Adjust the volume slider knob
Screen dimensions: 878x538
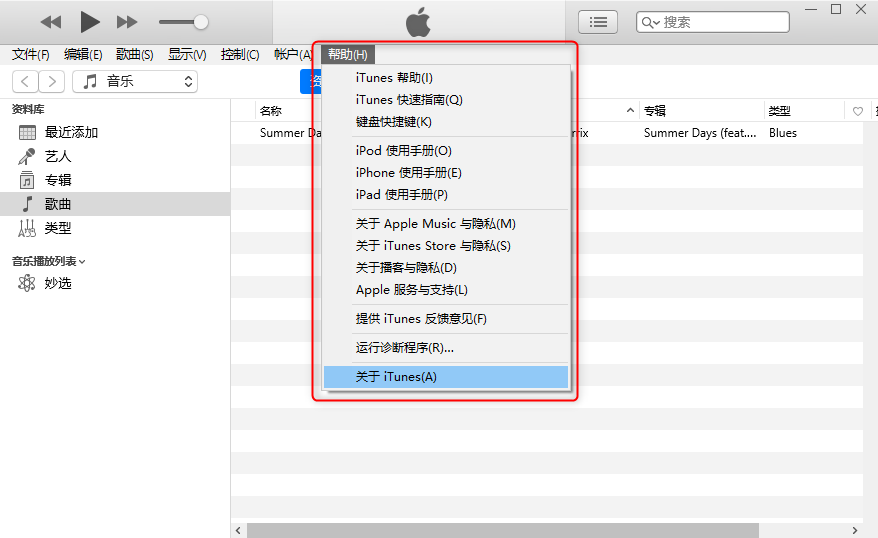click(200, 22)
